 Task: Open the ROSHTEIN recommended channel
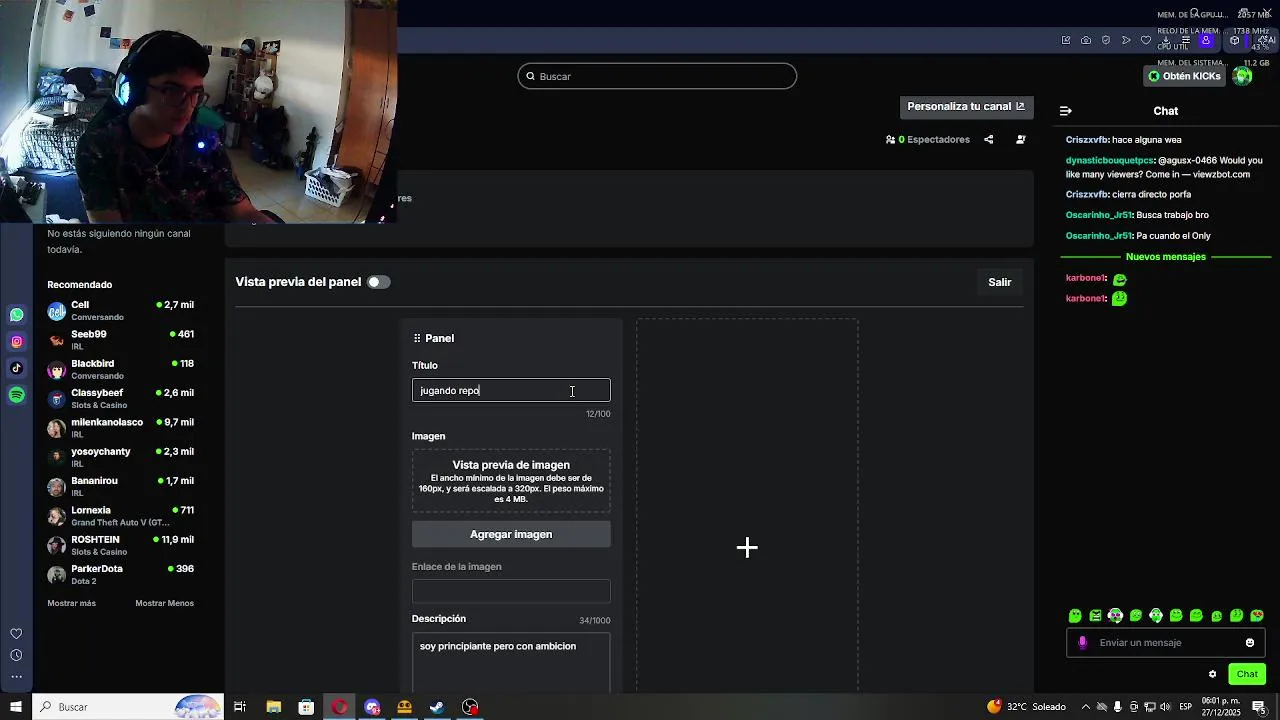click(120, 545)
